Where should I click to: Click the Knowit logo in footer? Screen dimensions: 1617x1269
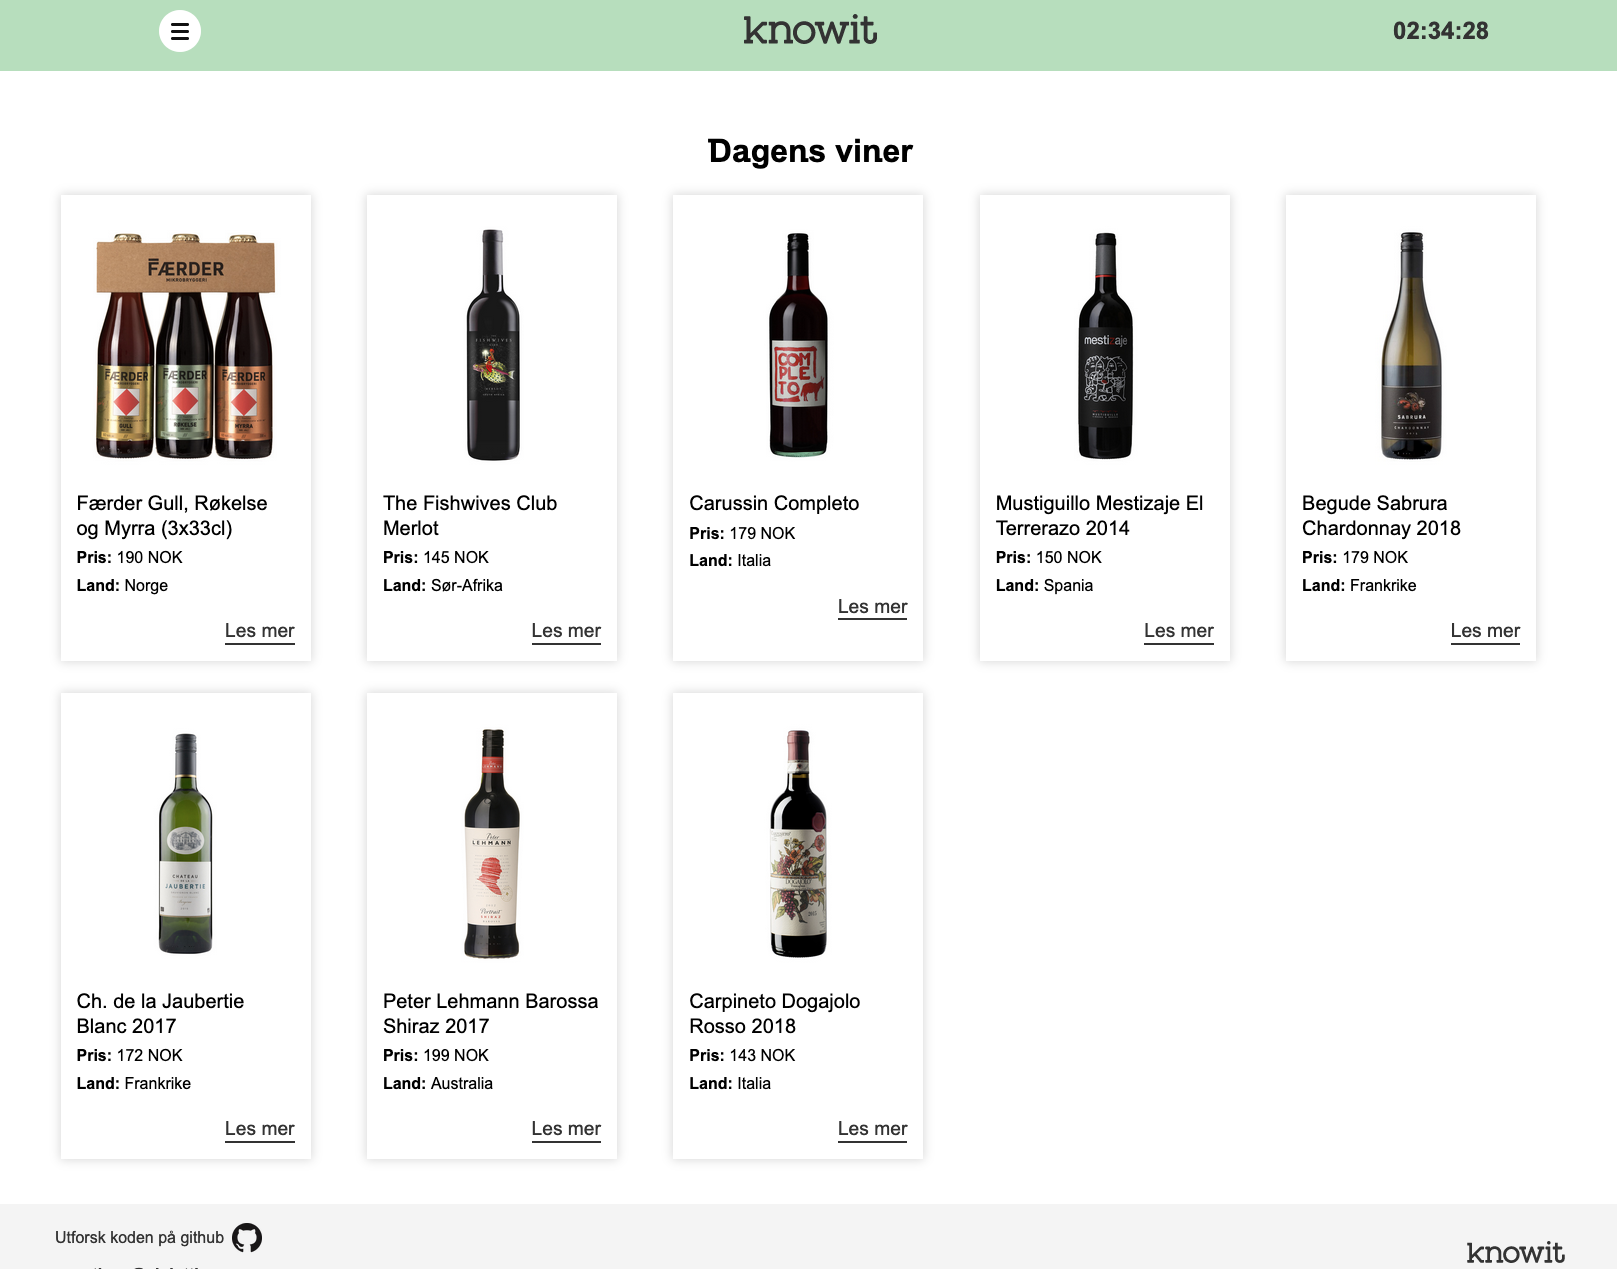point(1515,1252)
